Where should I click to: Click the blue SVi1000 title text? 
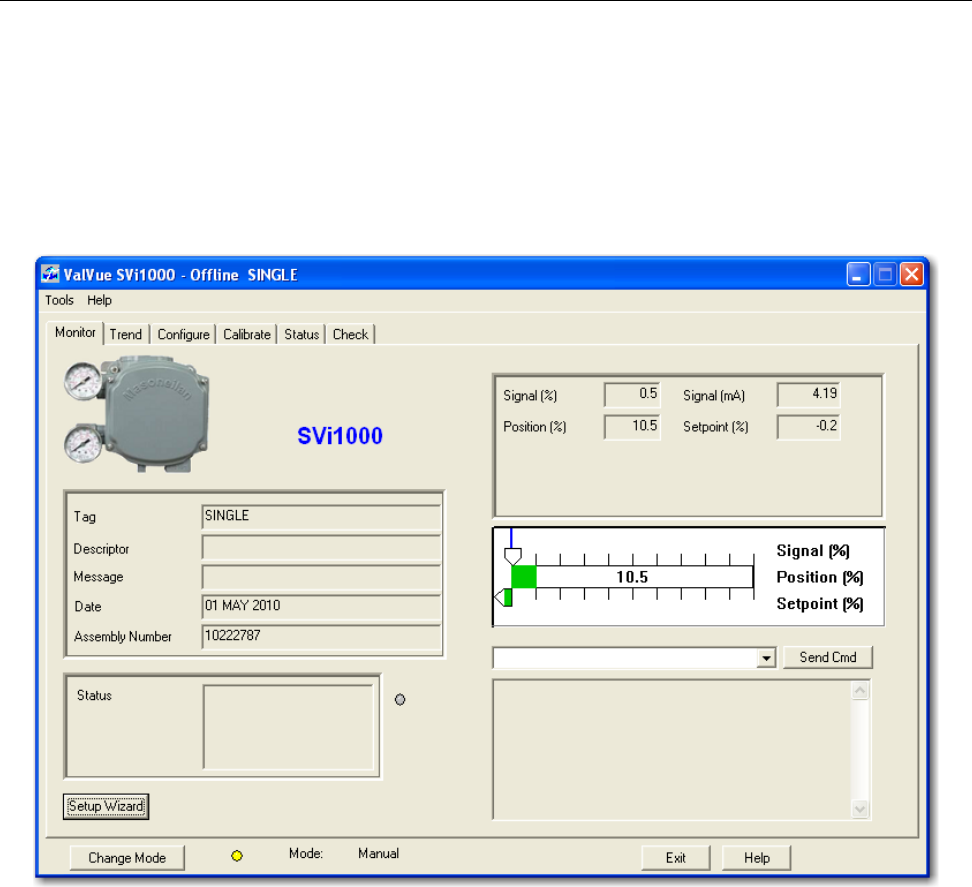click(340, 436)
